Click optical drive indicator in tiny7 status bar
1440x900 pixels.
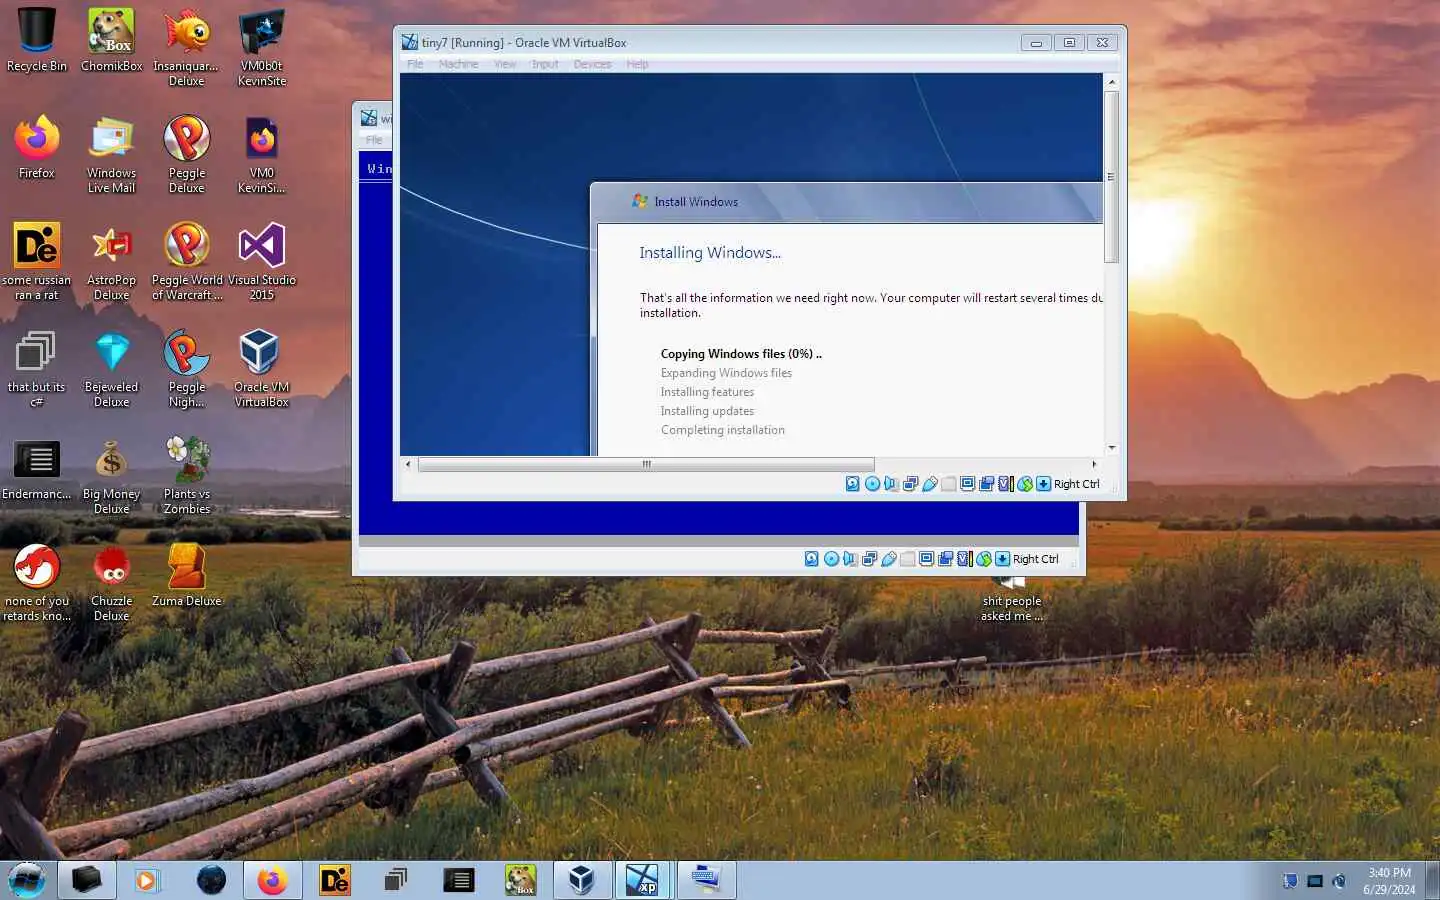click(x=872, y=484)
